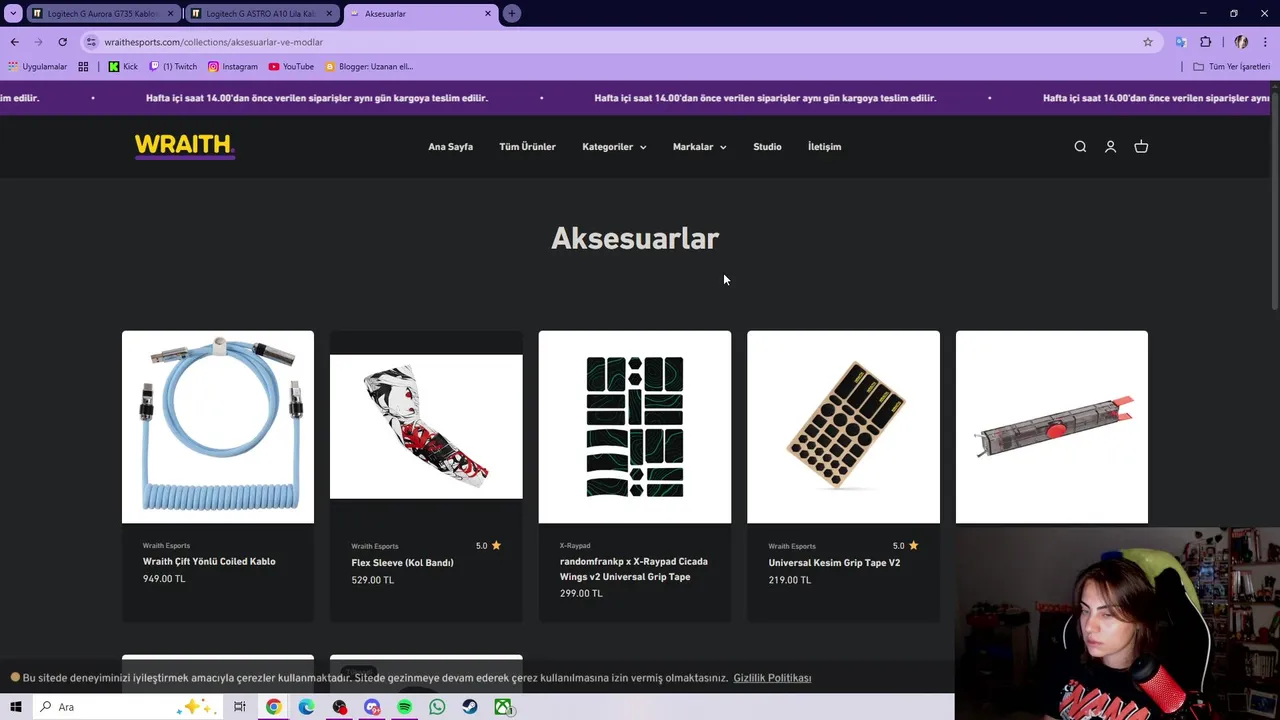Reload the page
This screenshot has height=720, width=1280.
[x=62, y=42]
